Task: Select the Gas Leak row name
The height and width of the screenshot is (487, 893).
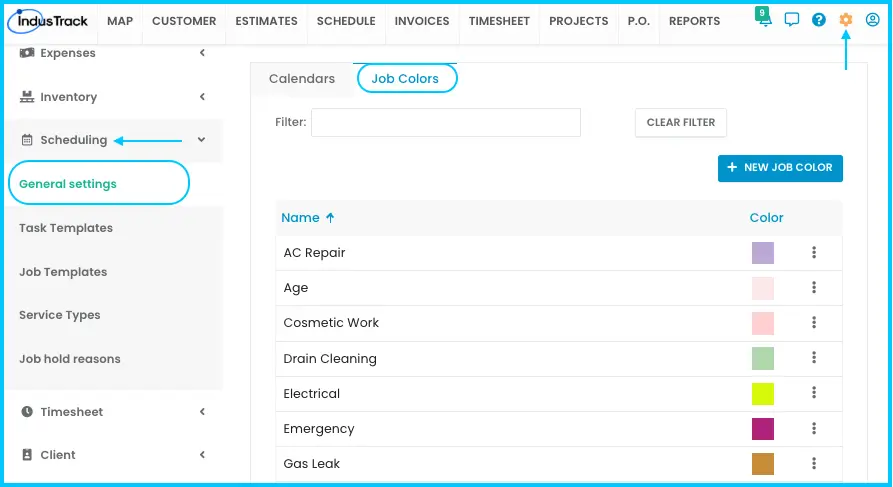Action: pos(312,464)
